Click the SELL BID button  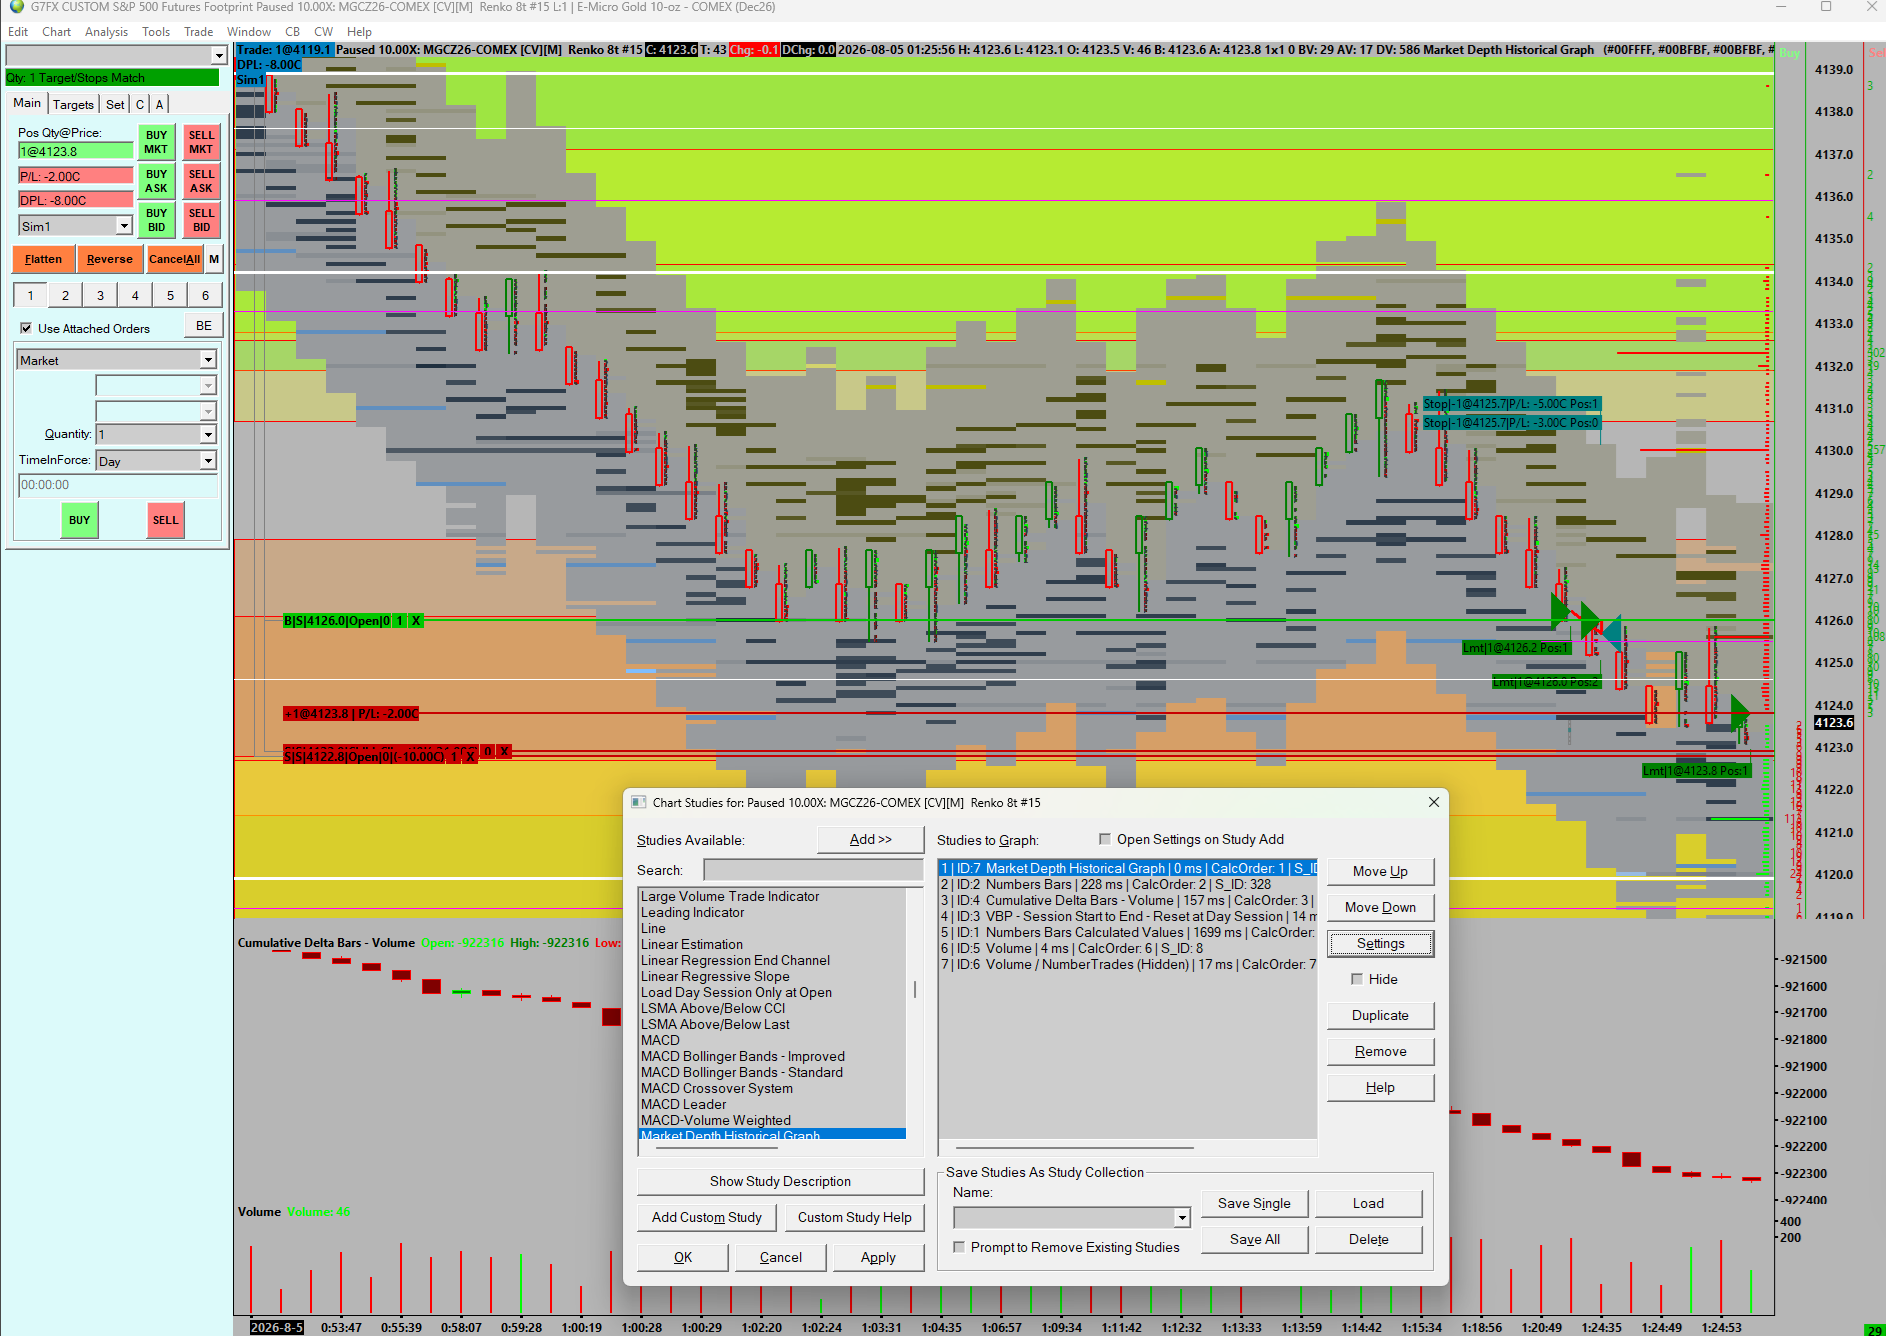(201, 220)
